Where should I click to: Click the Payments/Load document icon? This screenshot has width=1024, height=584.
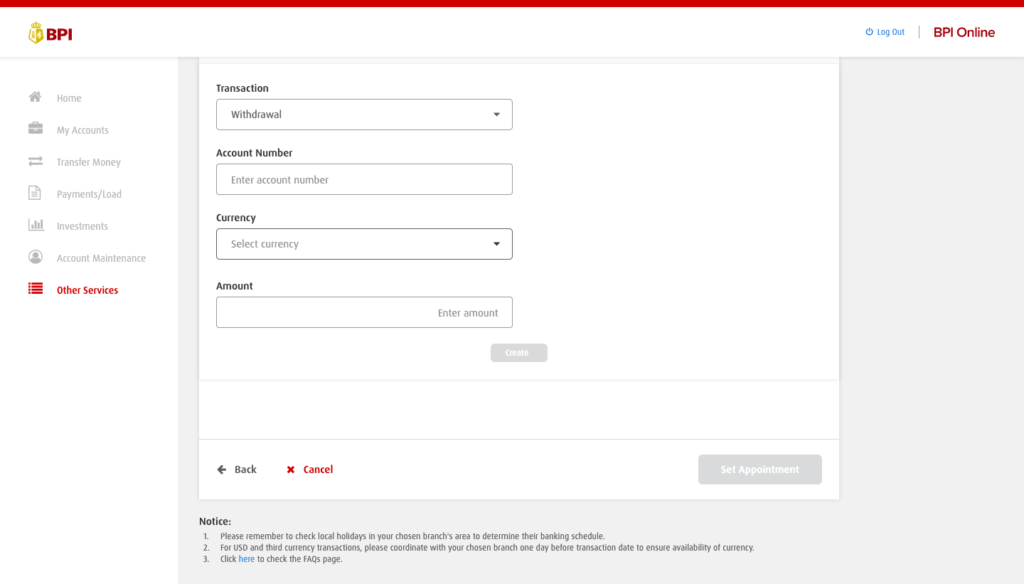tap(35, 193)
